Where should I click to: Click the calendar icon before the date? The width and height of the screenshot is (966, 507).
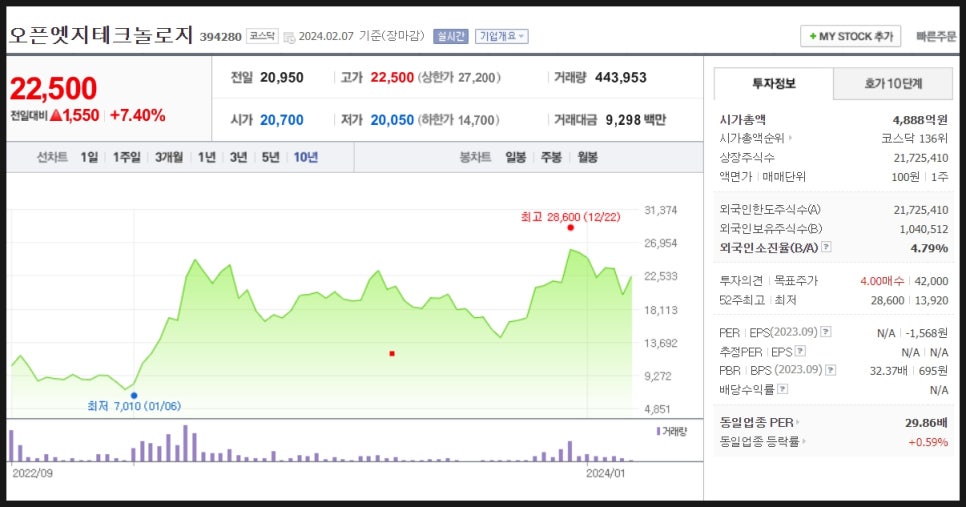pyautogui.click(x=289, y=37)
